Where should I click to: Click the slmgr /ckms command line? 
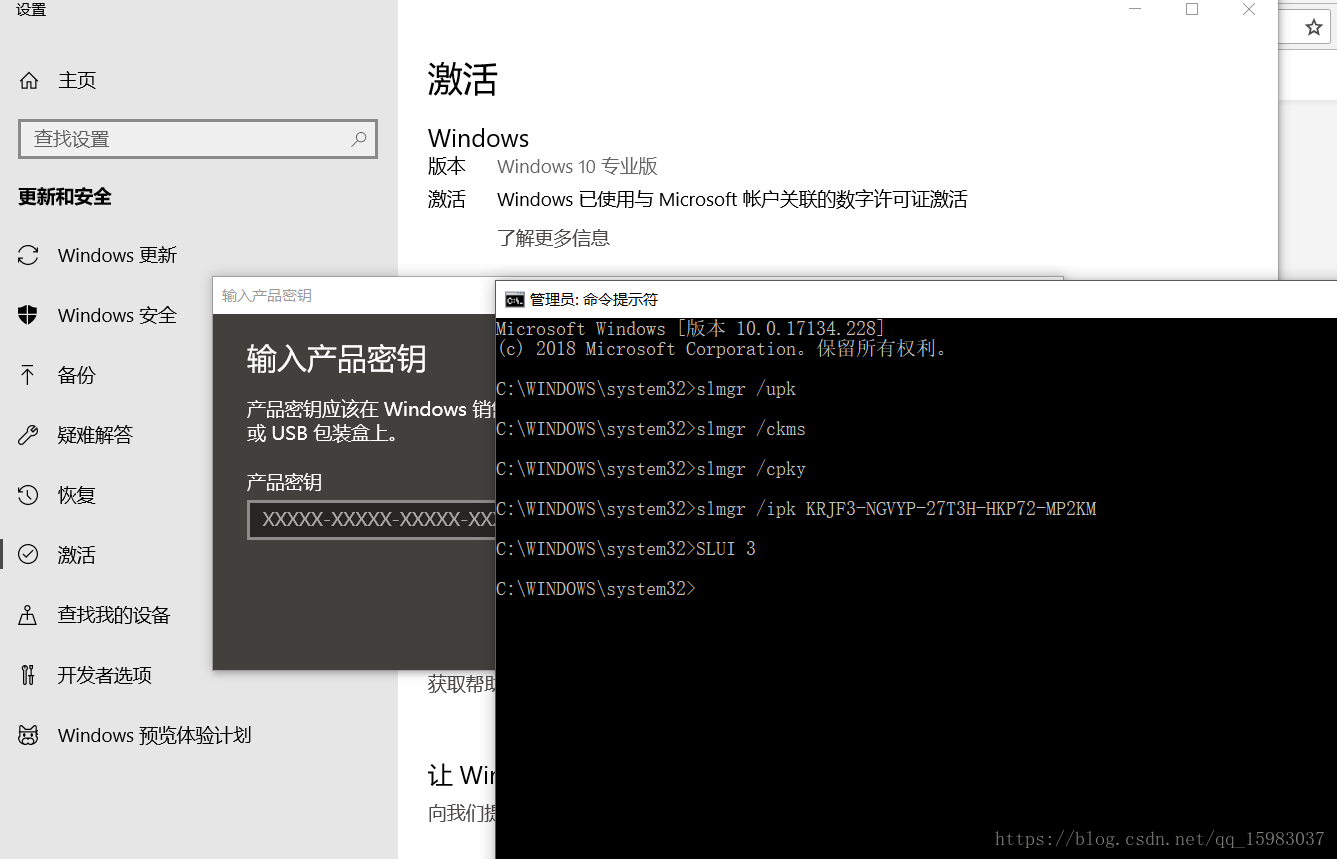(x=651, y=429)
